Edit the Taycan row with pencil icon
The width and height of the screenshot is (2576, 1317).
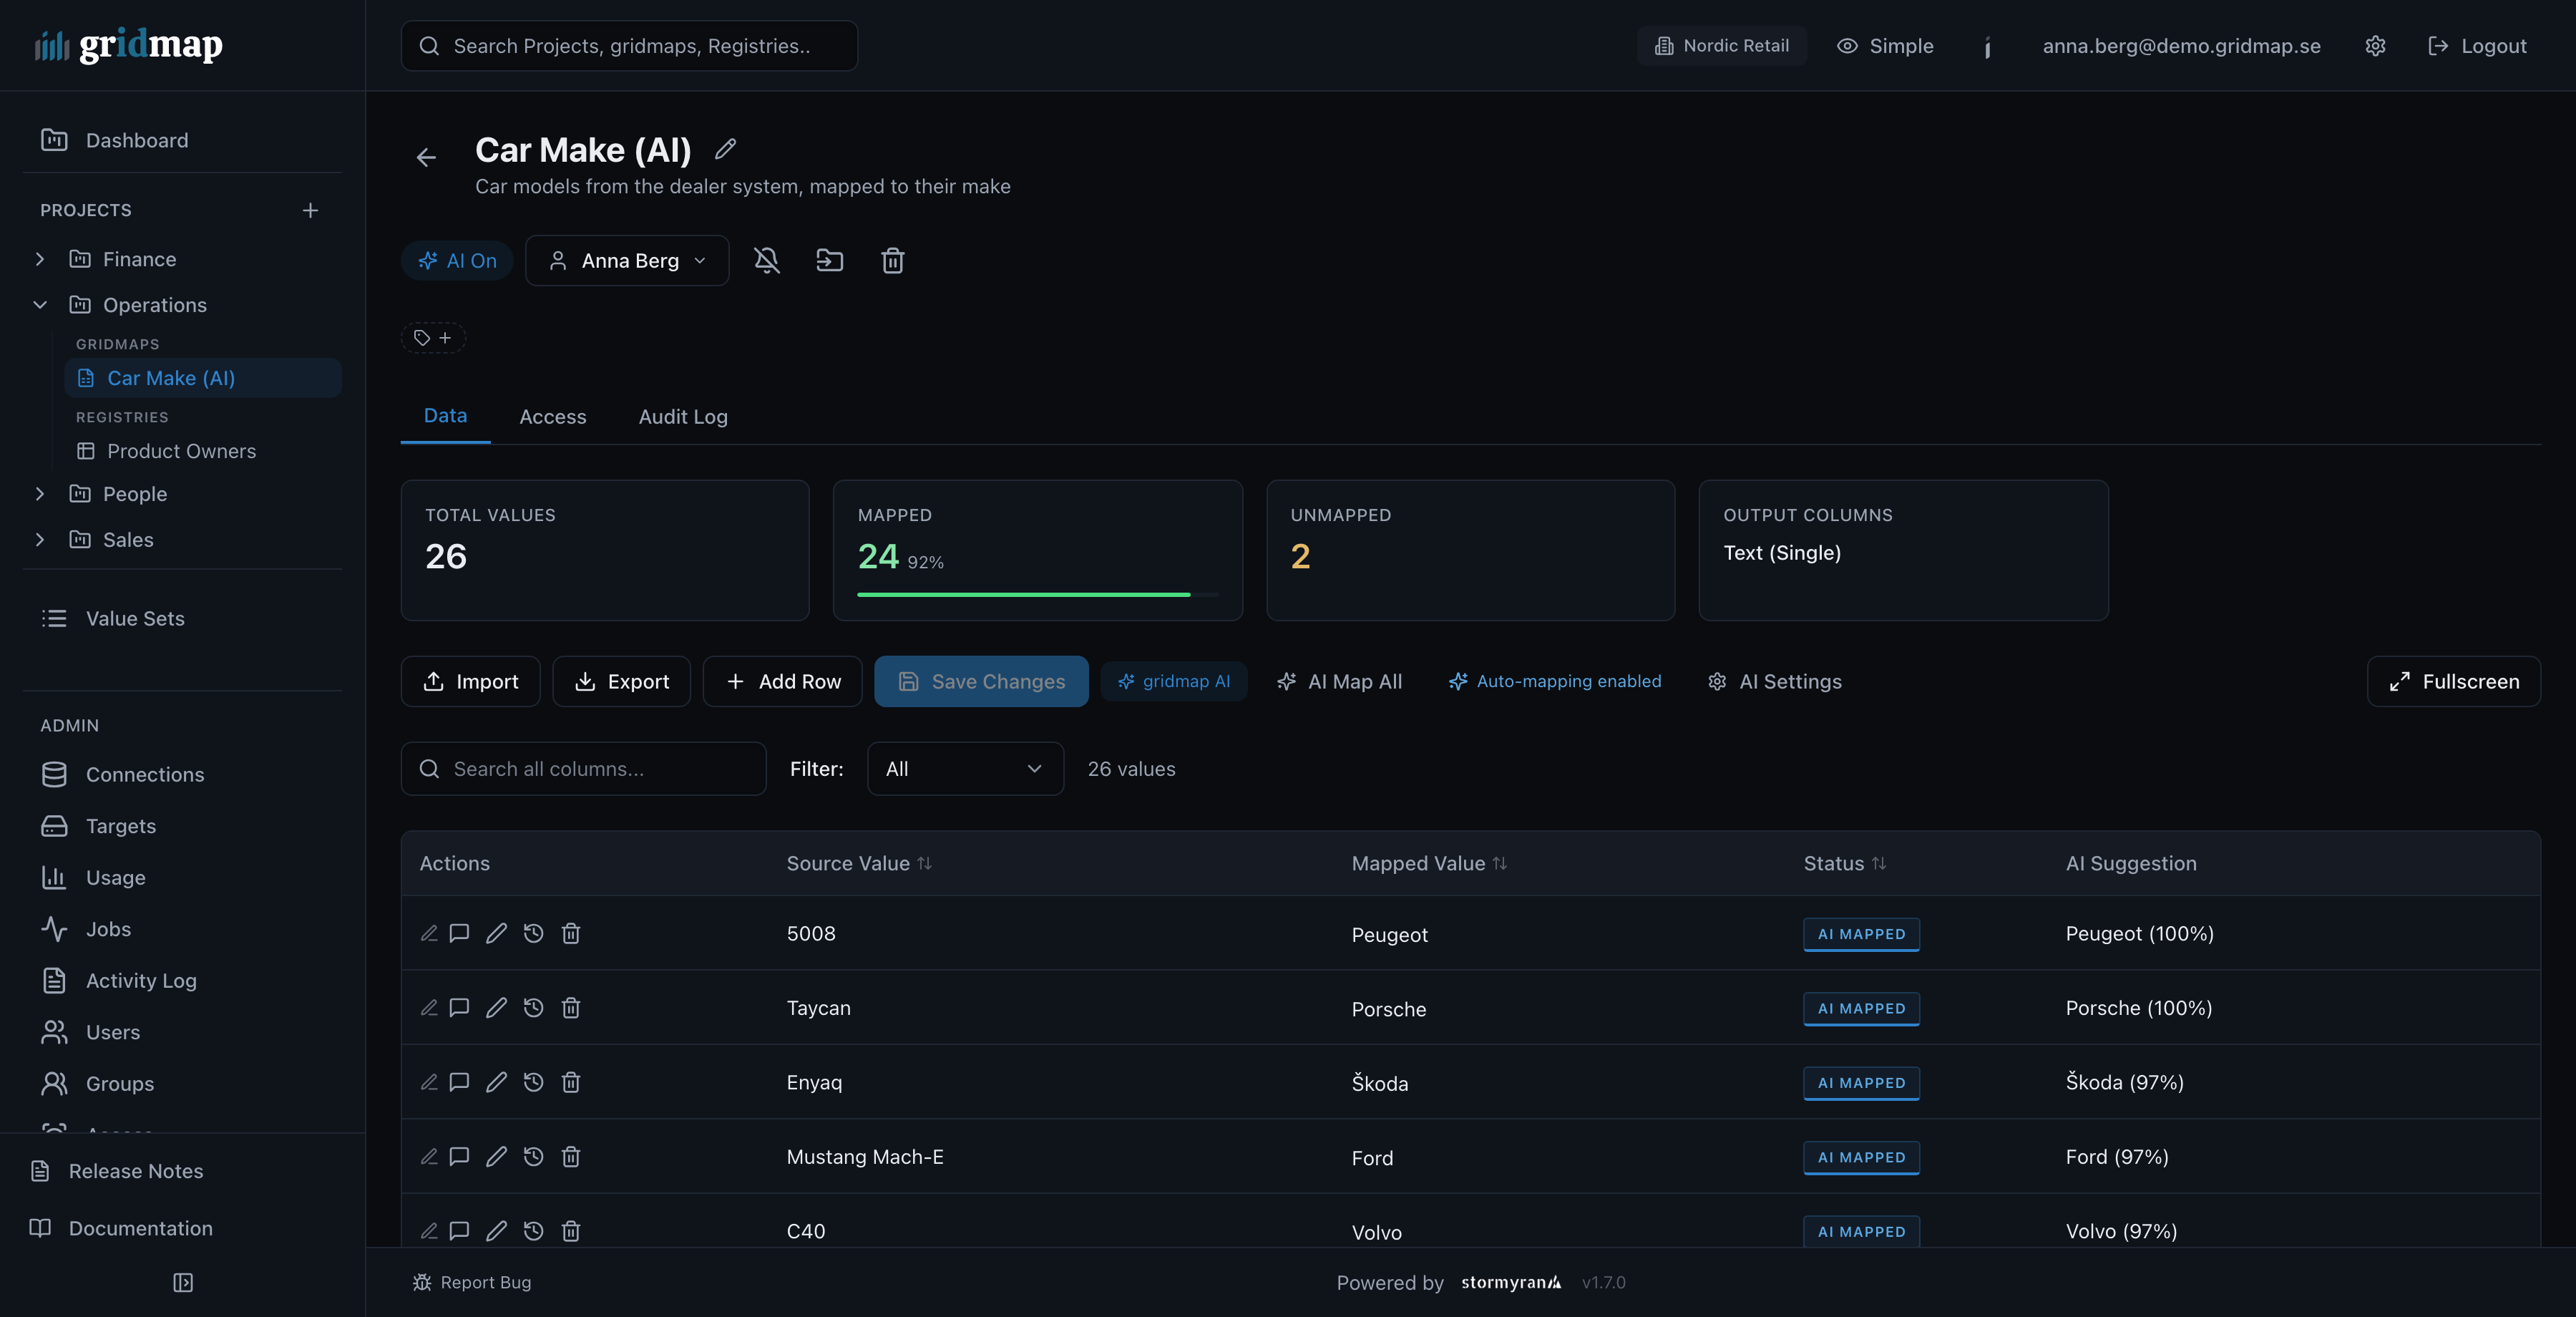click(x=496, y=1008)
